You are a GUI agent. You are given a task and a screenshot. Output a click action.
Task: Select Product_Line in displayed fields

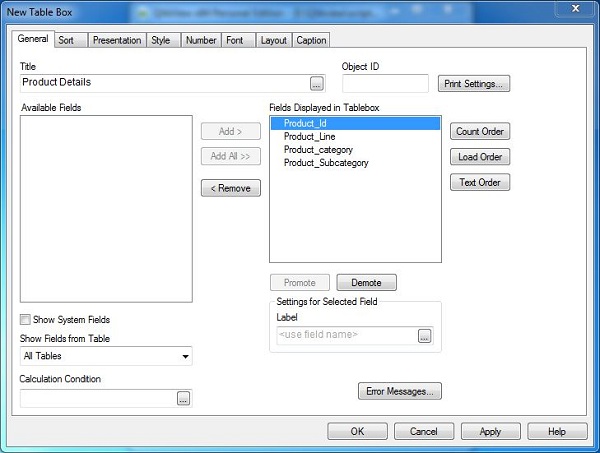[x=355, y=137]
